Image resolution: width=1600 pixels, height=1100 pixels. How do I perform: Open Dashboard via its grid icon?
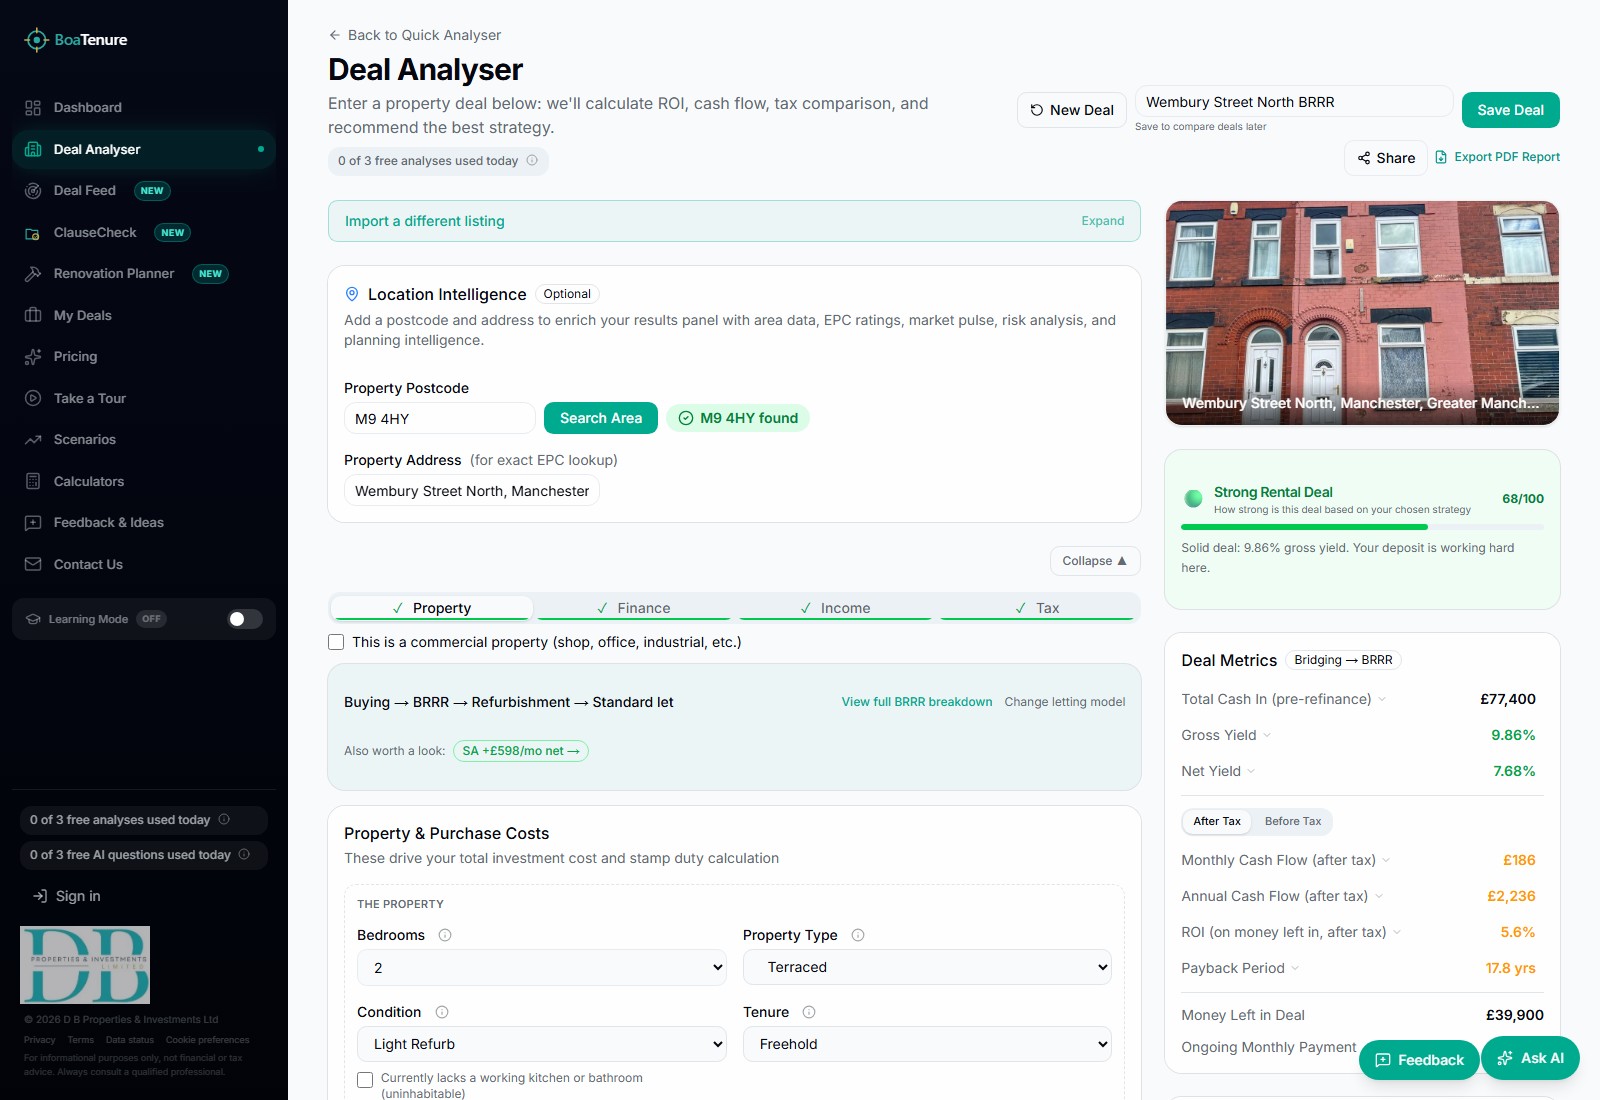[x=33, y=108]
